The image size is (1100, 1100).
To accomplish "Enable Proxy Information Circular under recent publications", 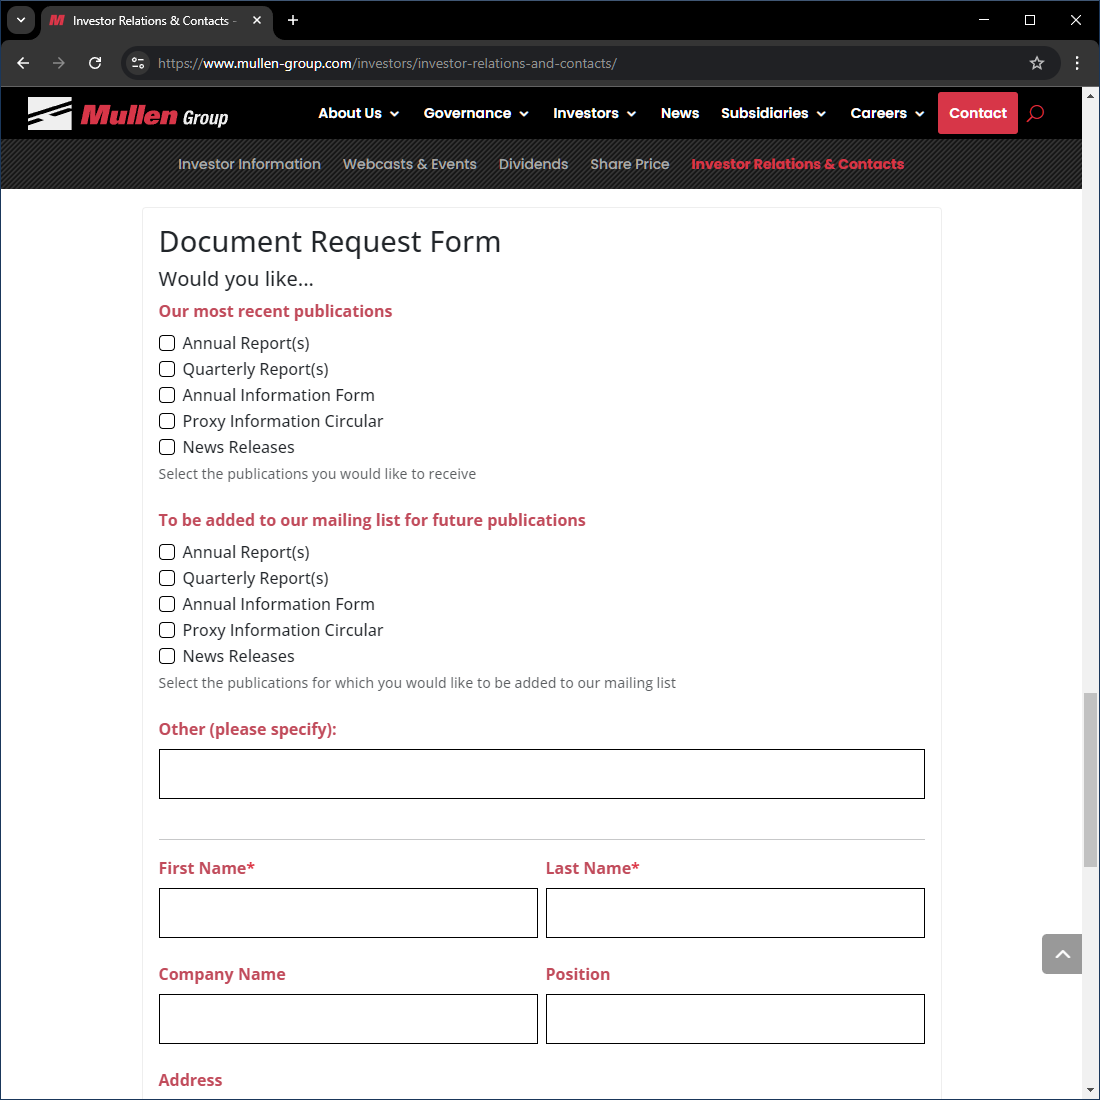I will click(x=166, y=421).
